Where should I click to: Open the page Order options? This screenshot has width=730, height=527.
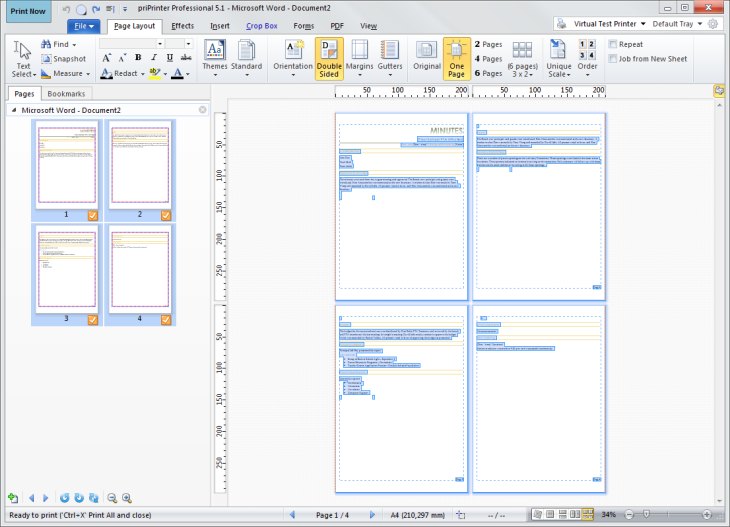pyautogui.click(x=587, y=59)
